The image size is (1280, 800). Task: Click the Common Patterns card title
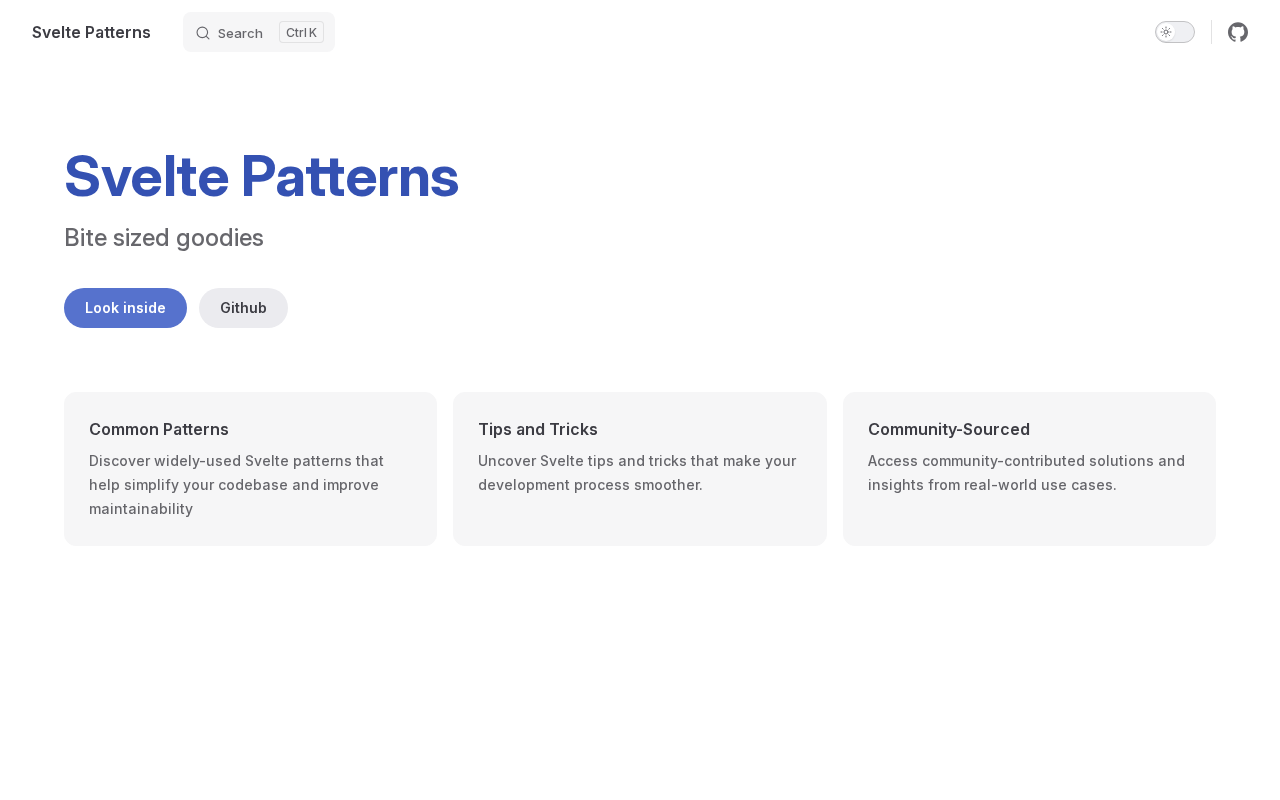coord(159,429)
